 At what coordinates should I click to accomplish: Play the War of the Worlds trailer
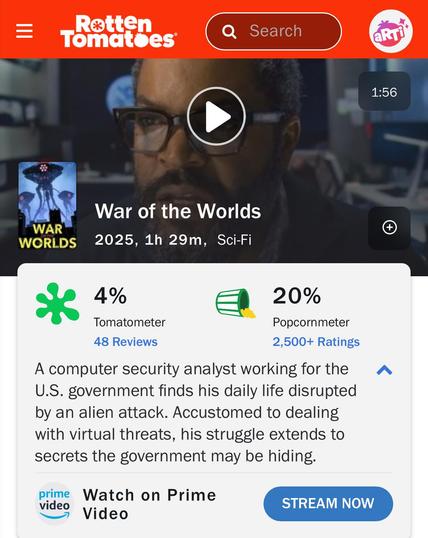click(216, 116)
